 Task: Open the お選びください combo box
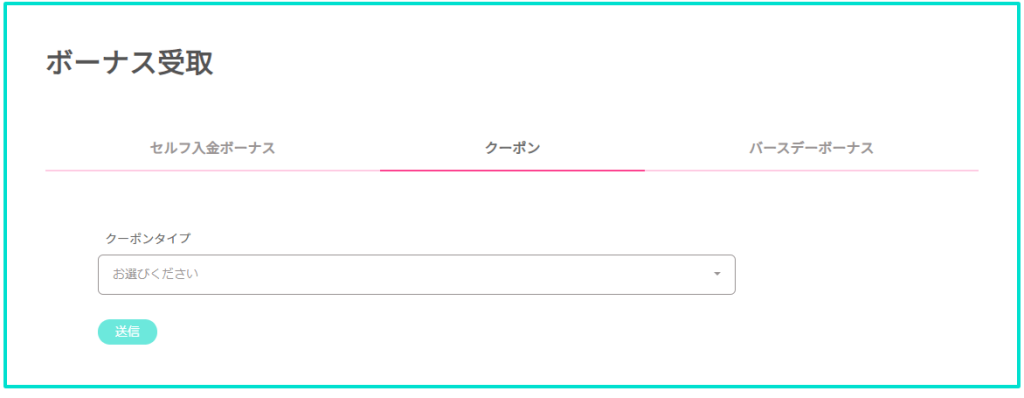pyautogui.click(x=417, y=274)
